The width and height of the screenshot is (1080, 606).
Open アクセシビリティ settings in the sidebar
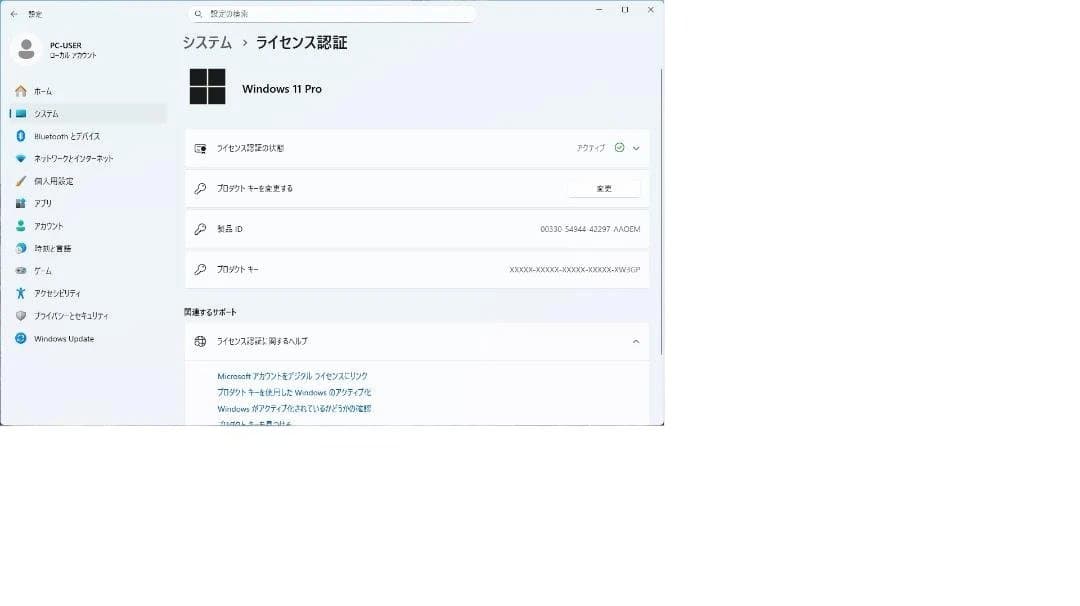[x=57, y=293]
